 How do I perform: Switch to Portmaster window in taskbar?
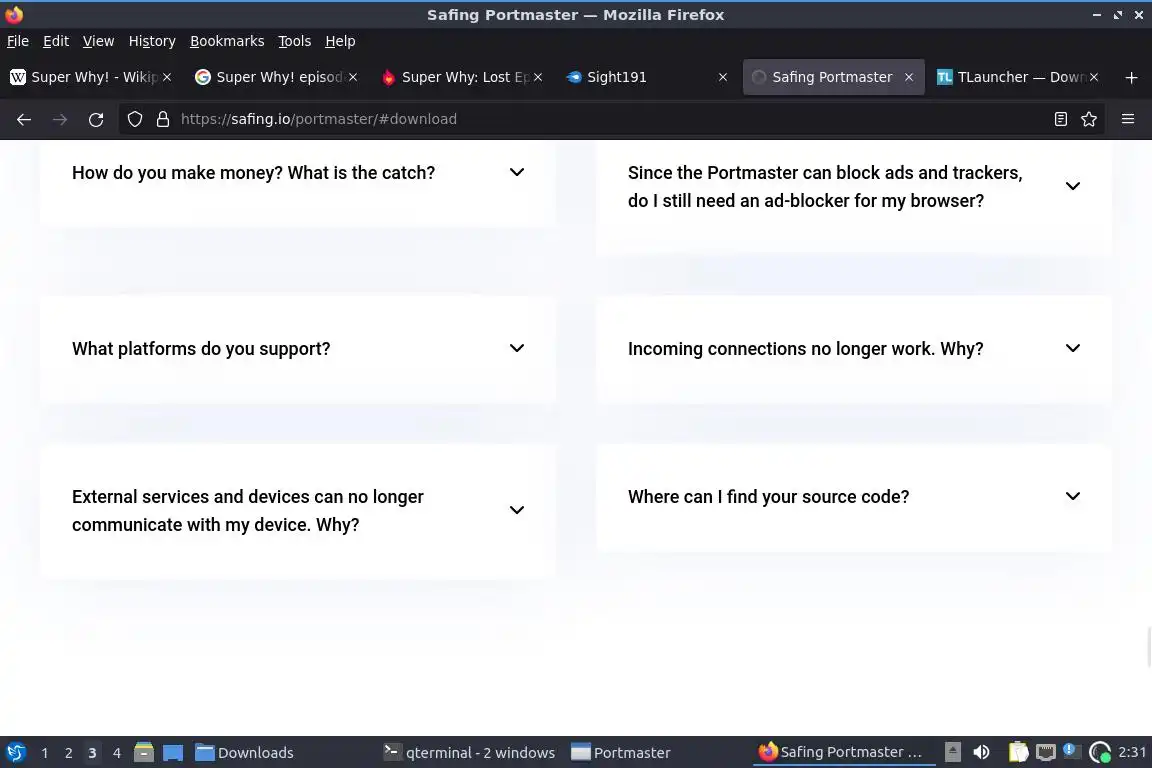pyautogui.click(x=621, y=753)
